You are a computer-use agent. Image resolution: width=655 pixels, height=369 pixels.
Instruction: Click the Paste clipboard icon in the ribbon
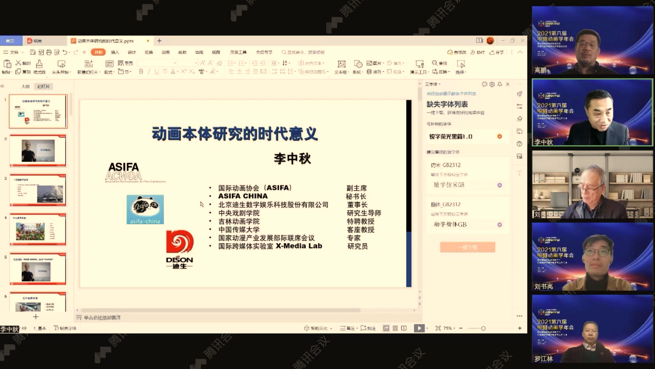tap(7, 64)
